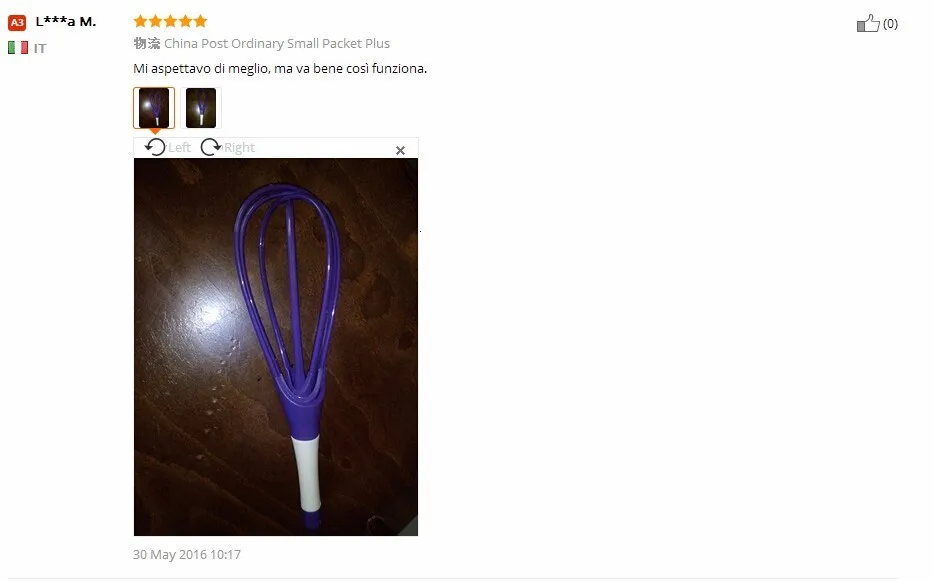933x581 pixels.
Task: Click the first orange rating star
Action: [140, 21]
